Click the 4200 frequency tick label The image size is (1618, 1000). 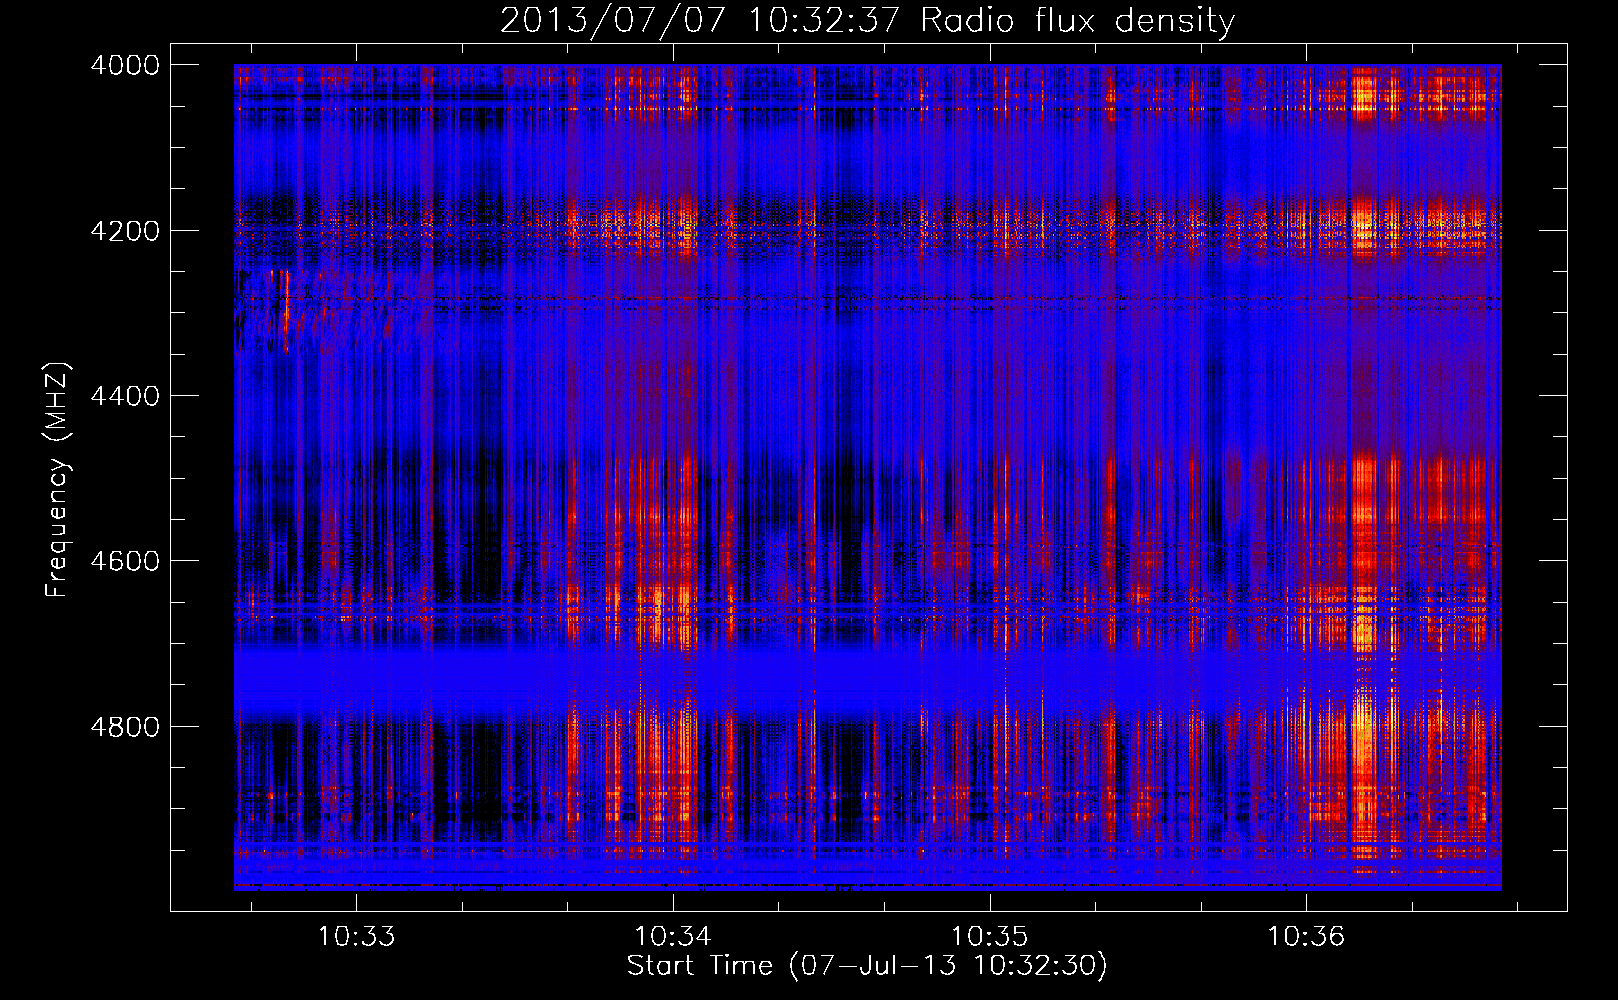click(x=125, y=231)
